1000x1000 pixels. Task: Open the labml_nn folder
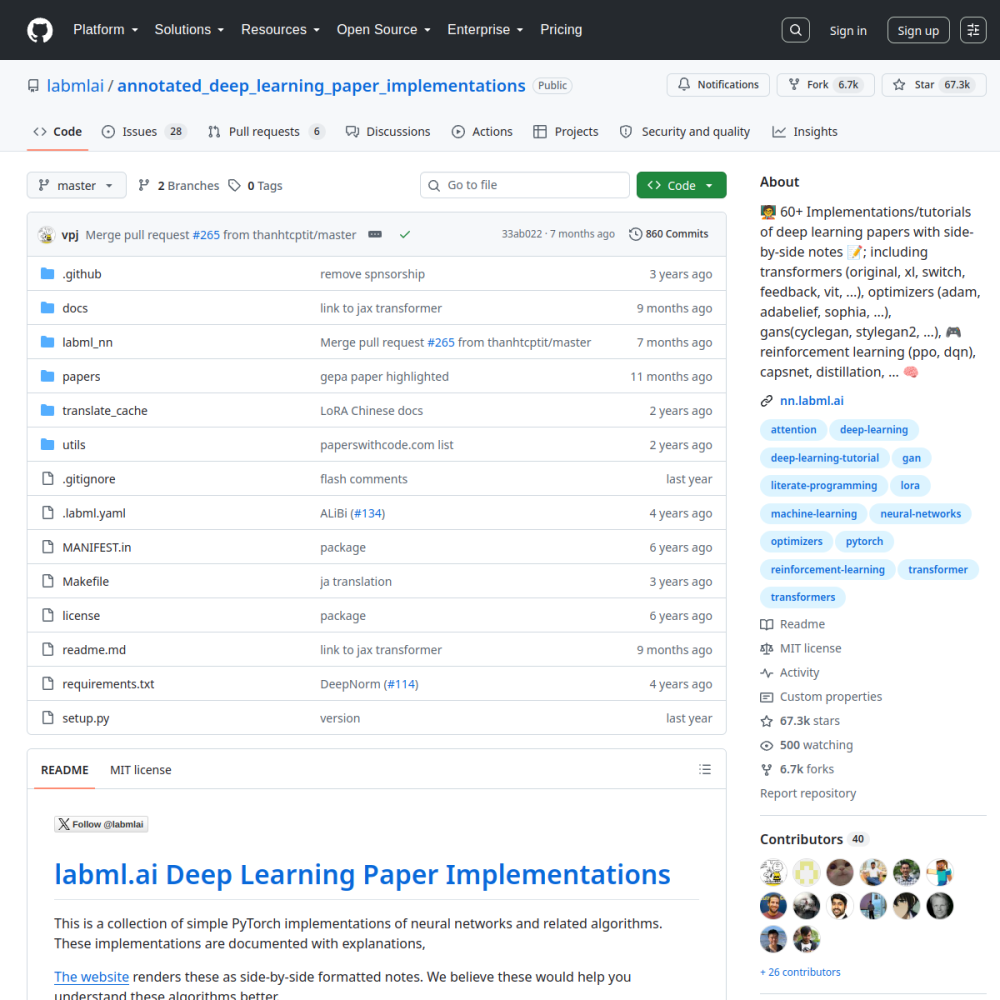[x=87, y=342]
